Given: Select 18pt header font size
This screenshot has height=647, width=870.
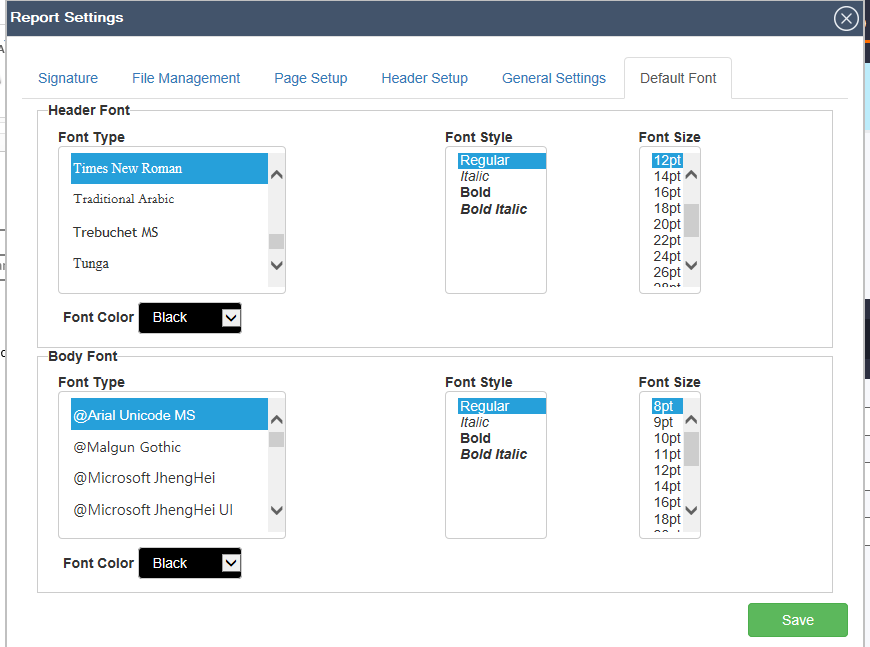Looking at the screenshot, I should [667, 208].
